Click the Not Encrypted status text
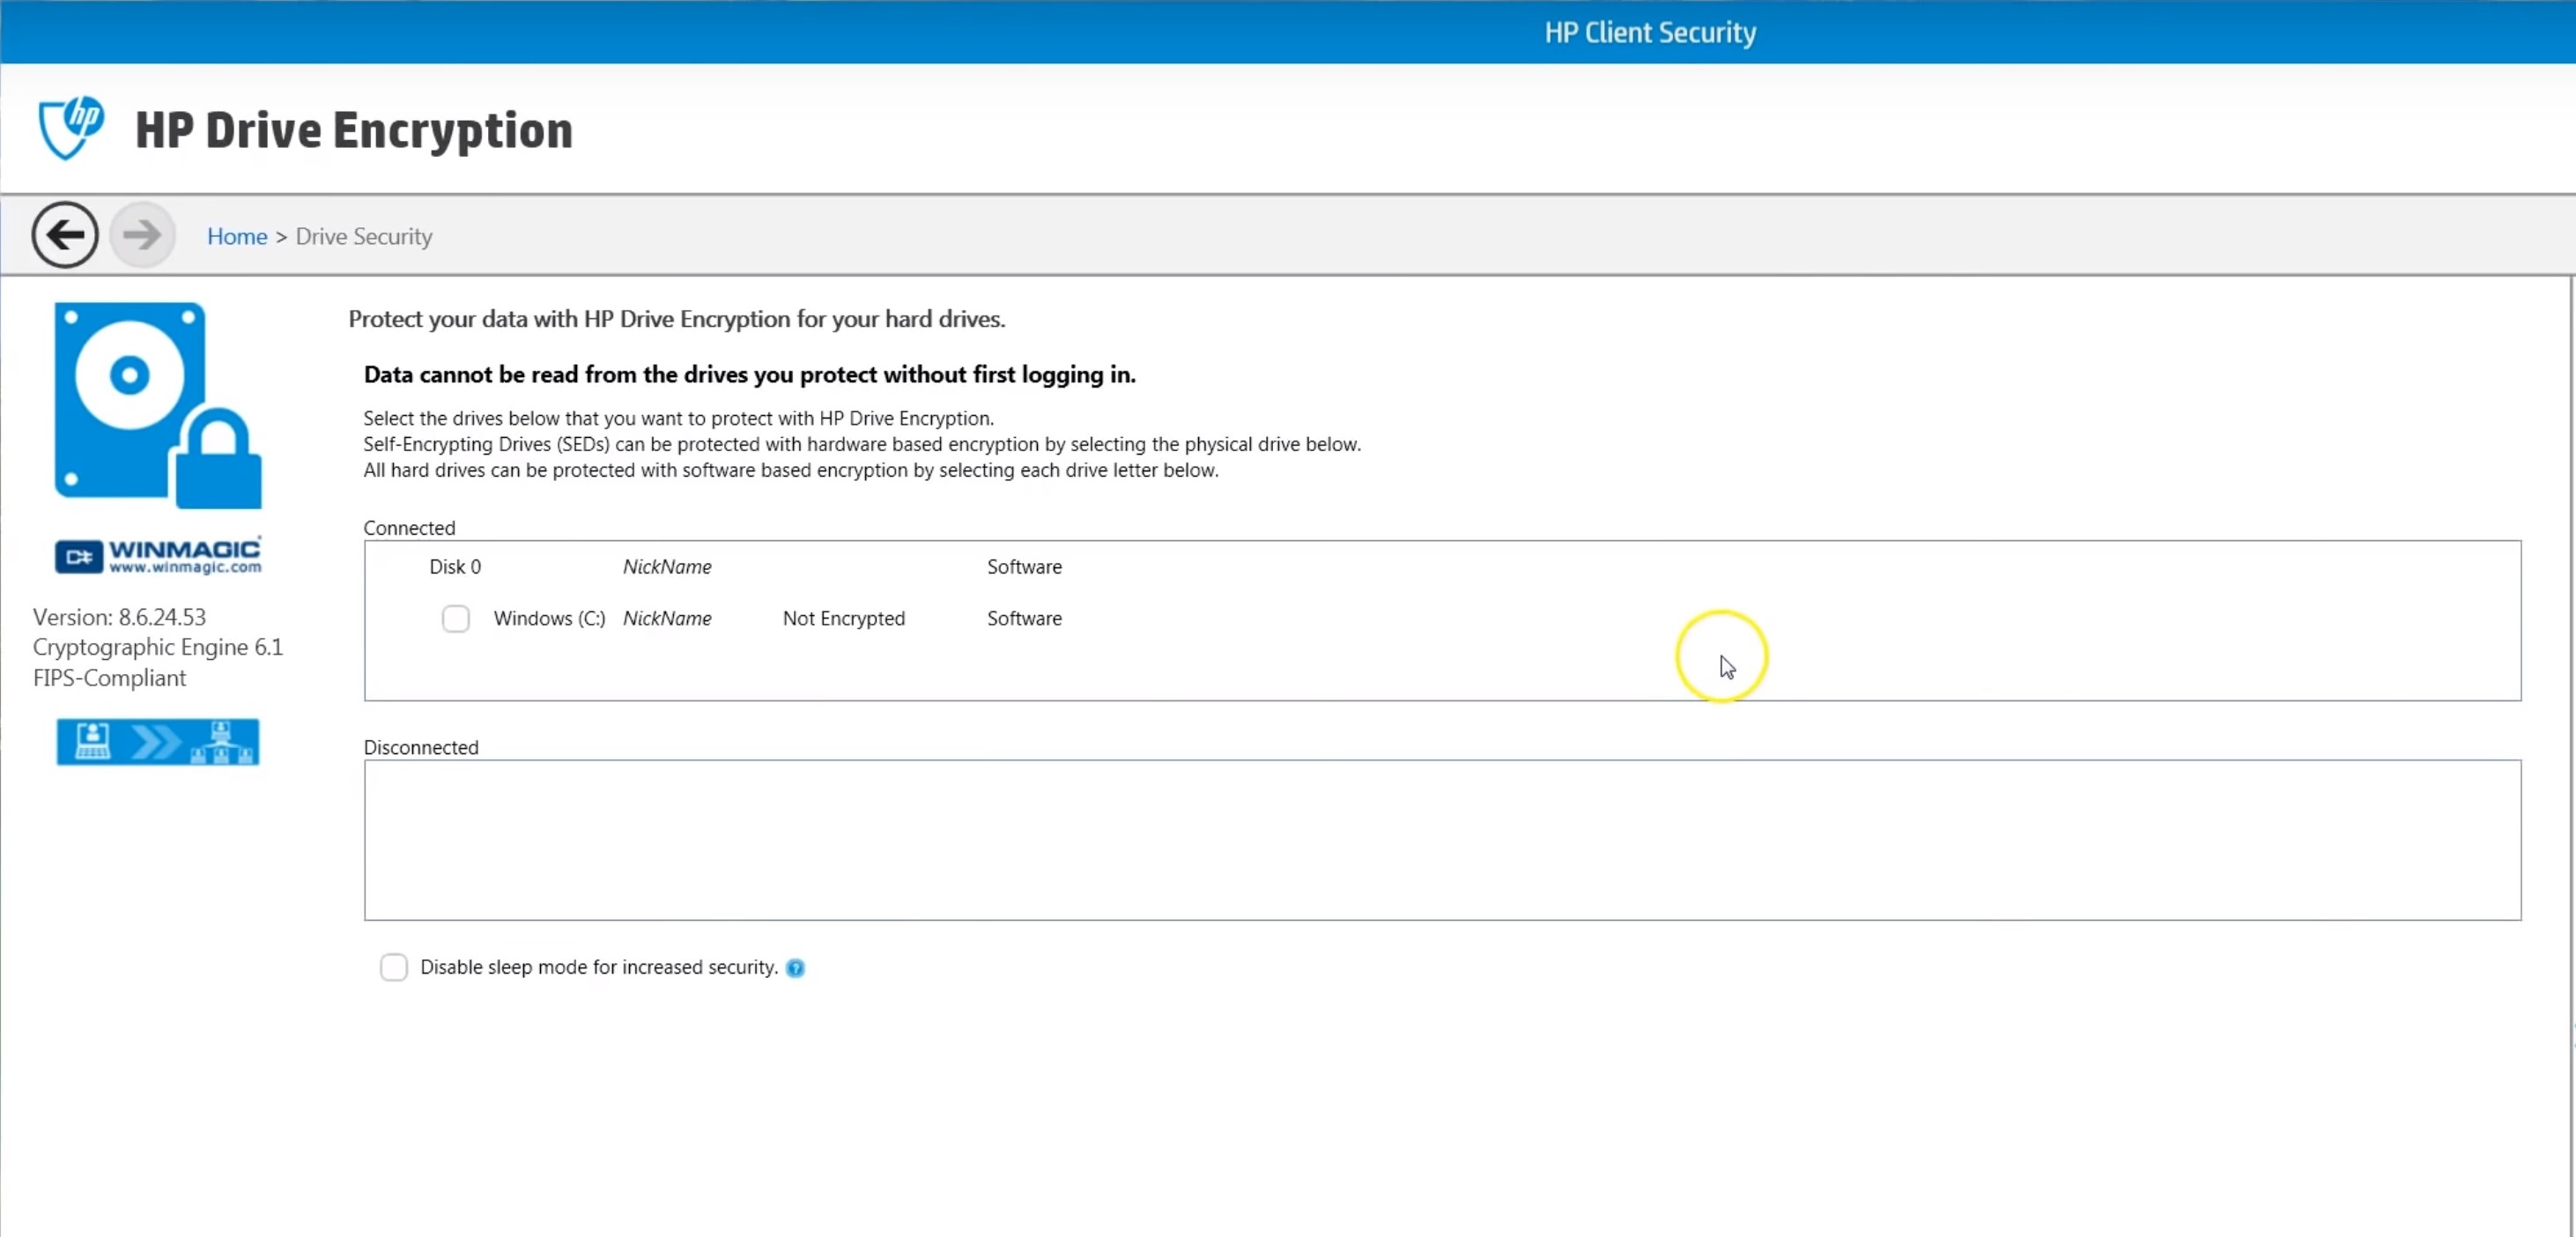Screen dimensions: 2576x1237 coord(843,619)
